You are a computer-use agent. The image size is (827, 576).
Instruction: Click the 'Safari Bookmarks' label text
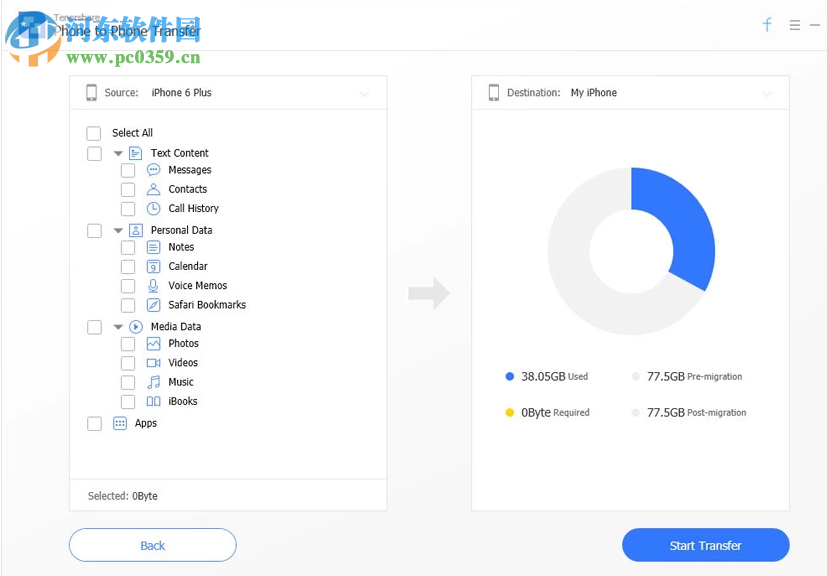pos(207,305)
